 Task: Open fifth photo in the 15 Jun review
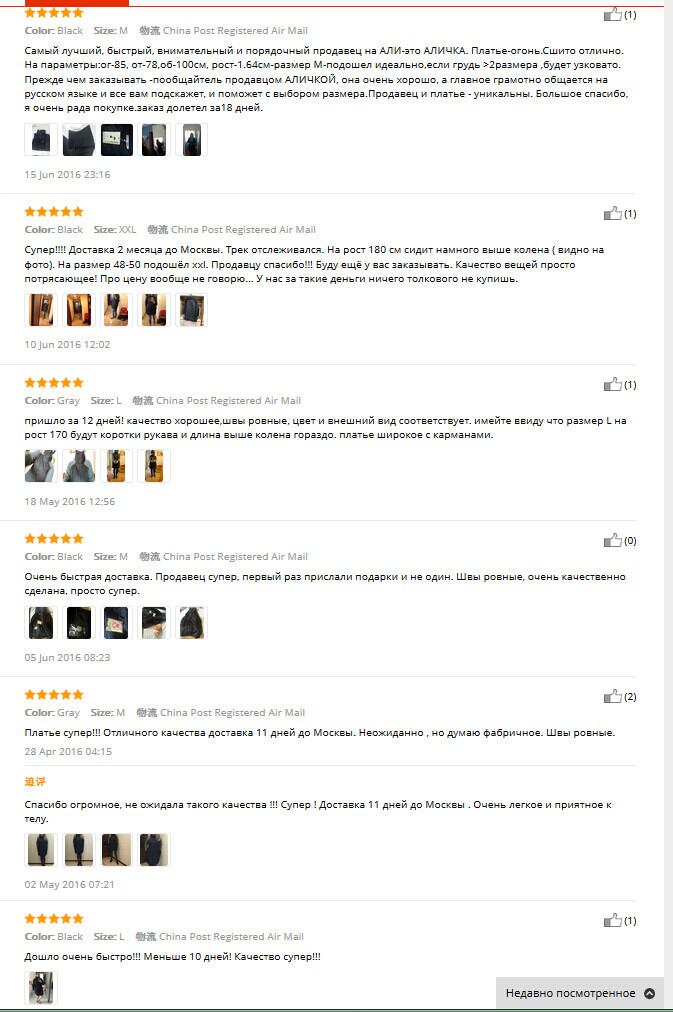coord(192,140)
